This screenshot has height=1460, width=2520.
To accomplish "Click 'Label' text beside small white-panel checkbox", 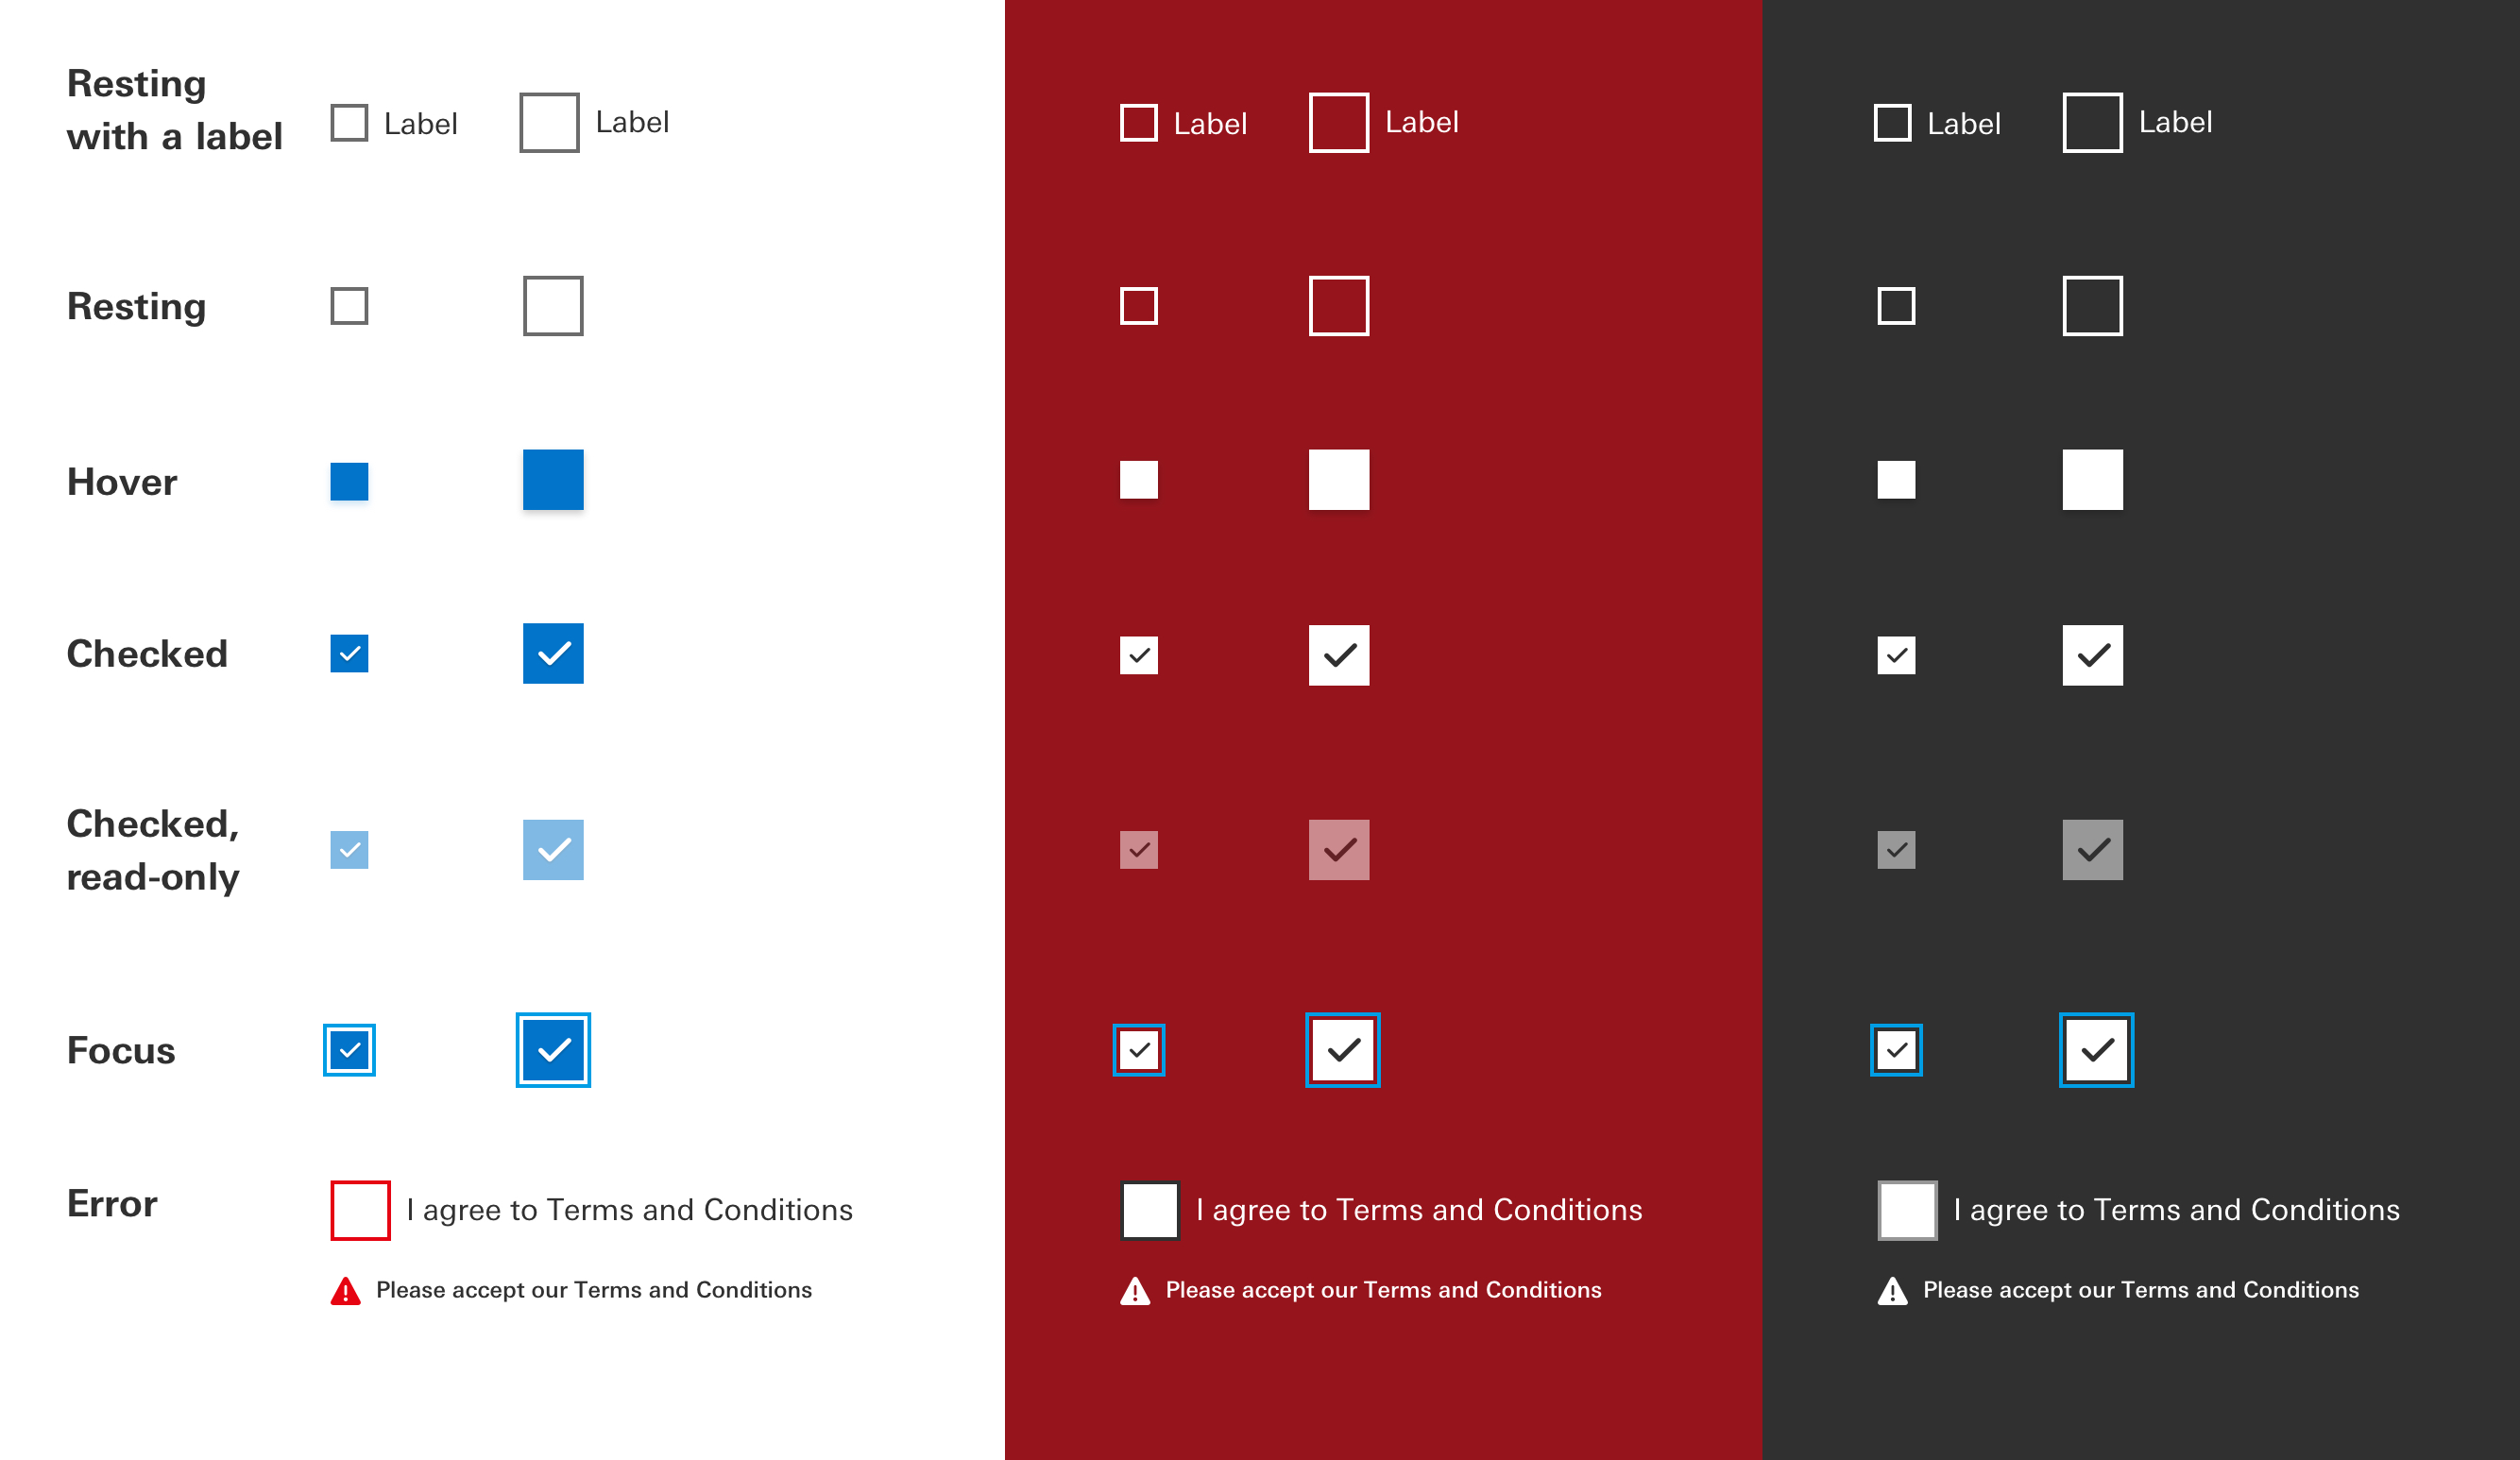I will (421, 124).
